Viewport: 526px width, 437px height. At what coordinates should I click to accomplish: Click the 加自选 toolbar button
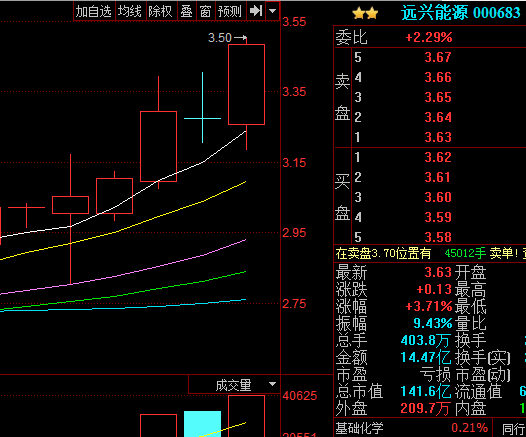click(x=94, y=11)
